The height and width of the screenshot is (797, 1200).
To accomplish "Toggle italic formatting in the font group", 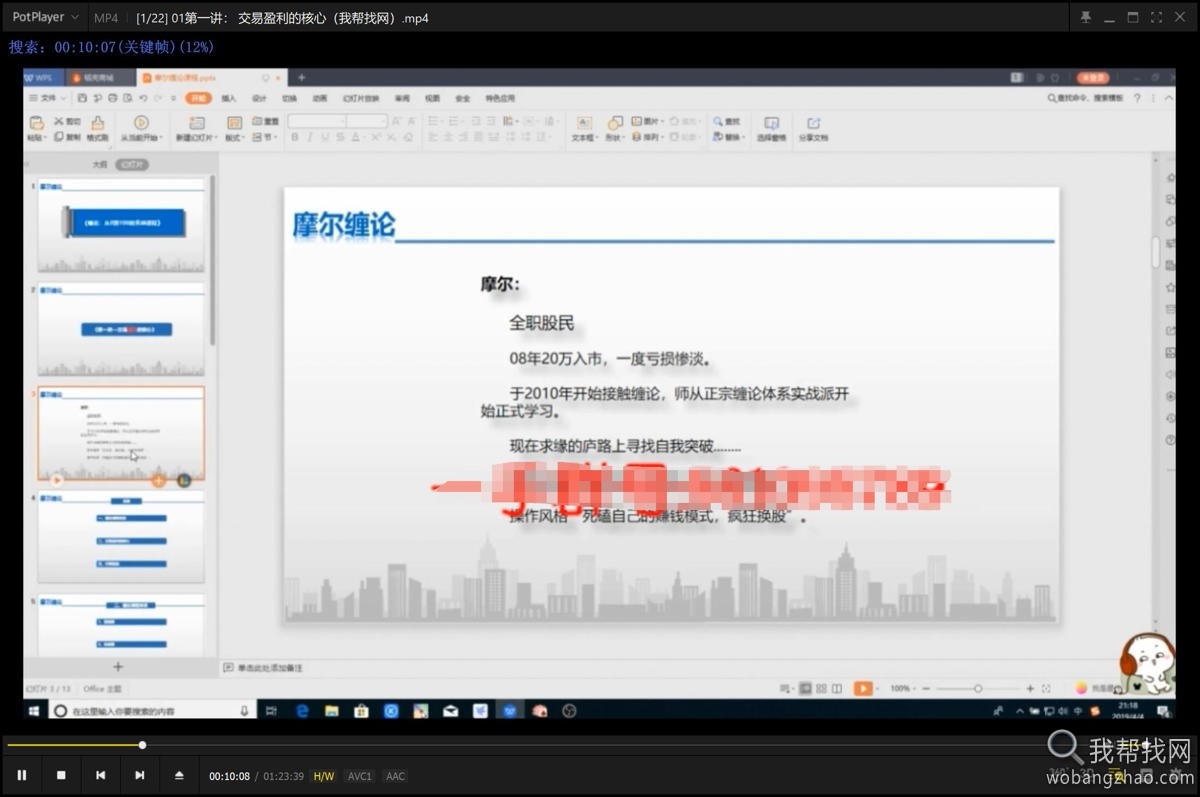I will pos(308,136).
